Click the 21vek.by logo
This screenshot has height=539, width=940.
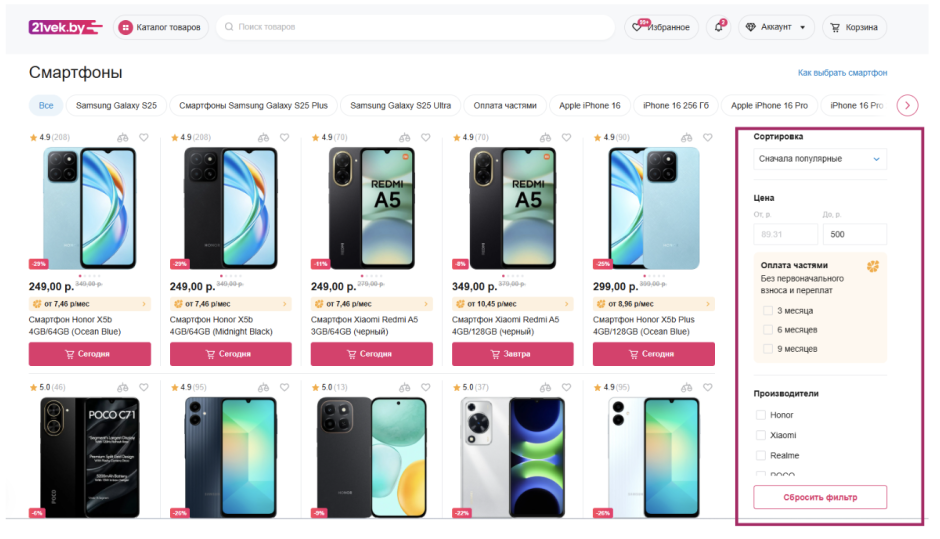[x=65, y=27]
